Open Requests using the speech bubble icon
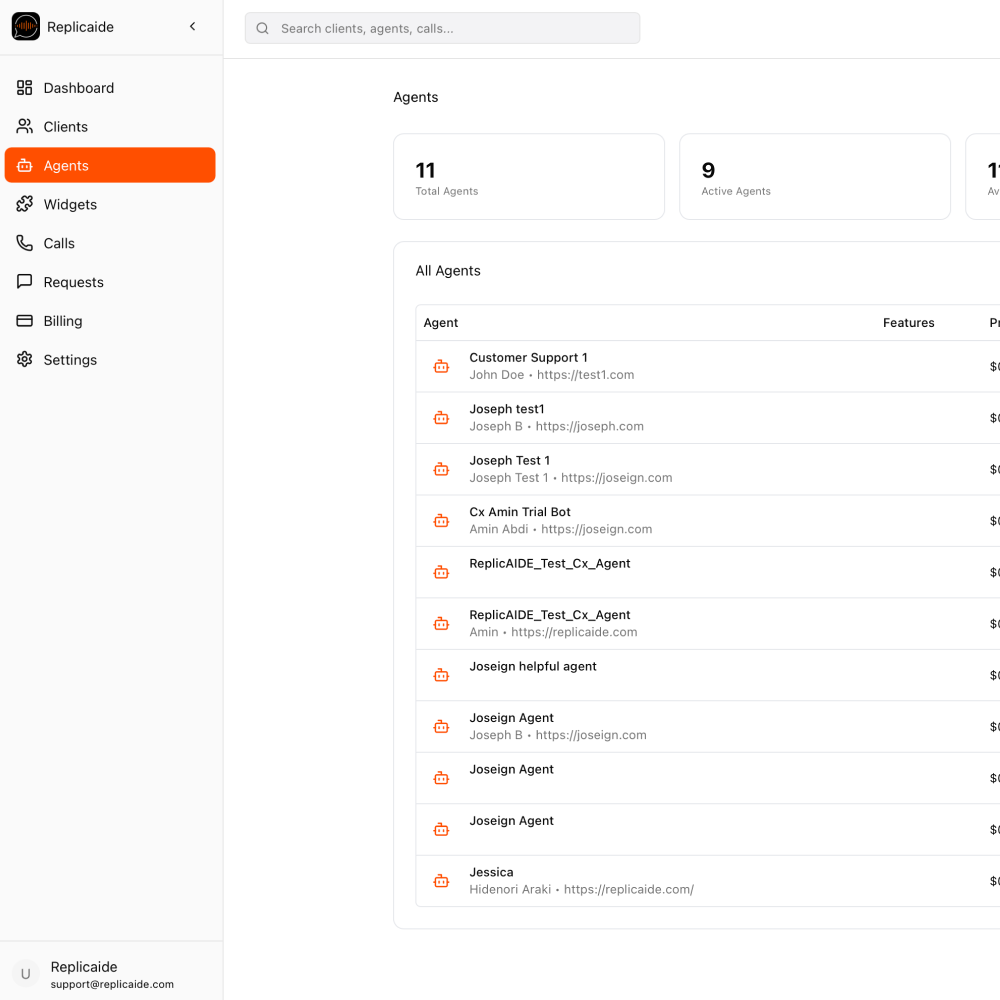1000x1000 pixels. pos(24,281)
